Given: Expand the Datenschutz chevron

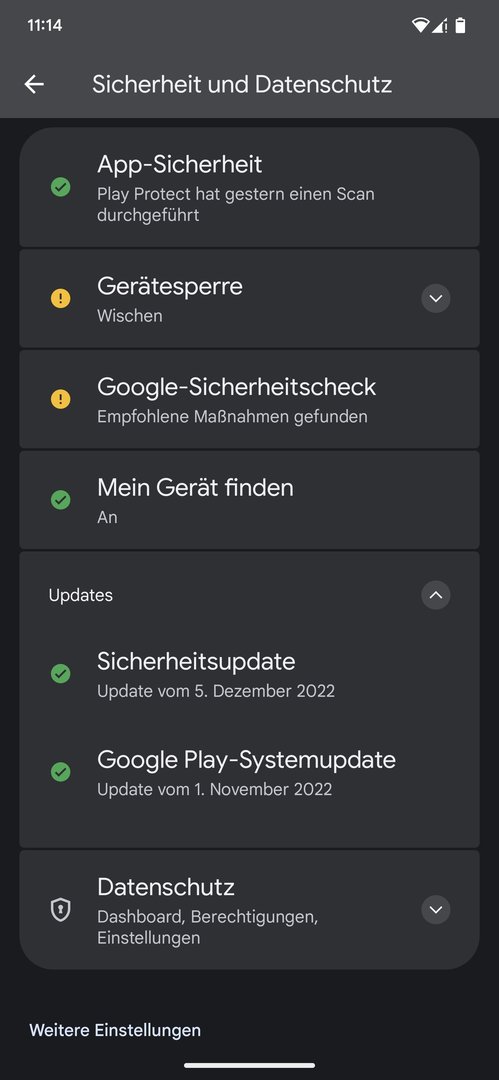Looking at the screenshot, I should (436, 909).
